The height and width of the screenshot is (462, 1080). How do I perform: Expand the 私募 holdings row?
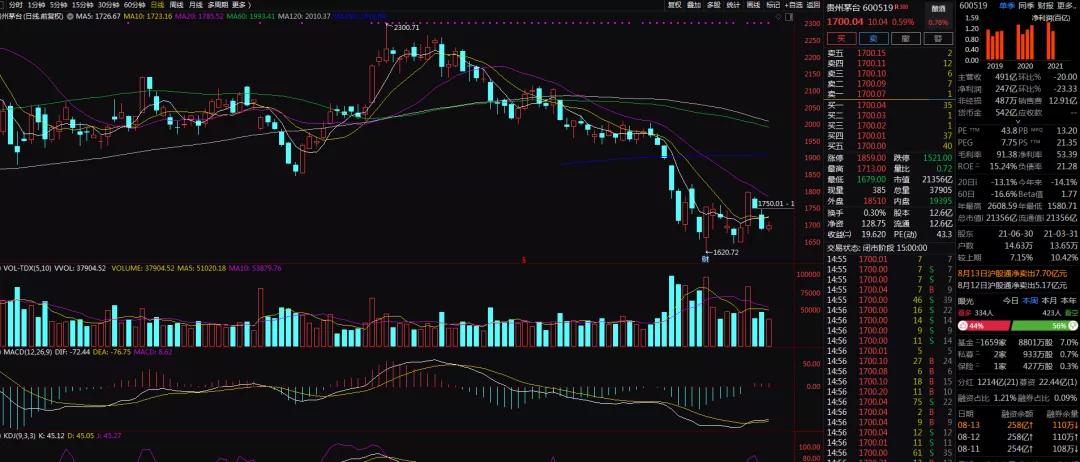tap(1018, 354)
